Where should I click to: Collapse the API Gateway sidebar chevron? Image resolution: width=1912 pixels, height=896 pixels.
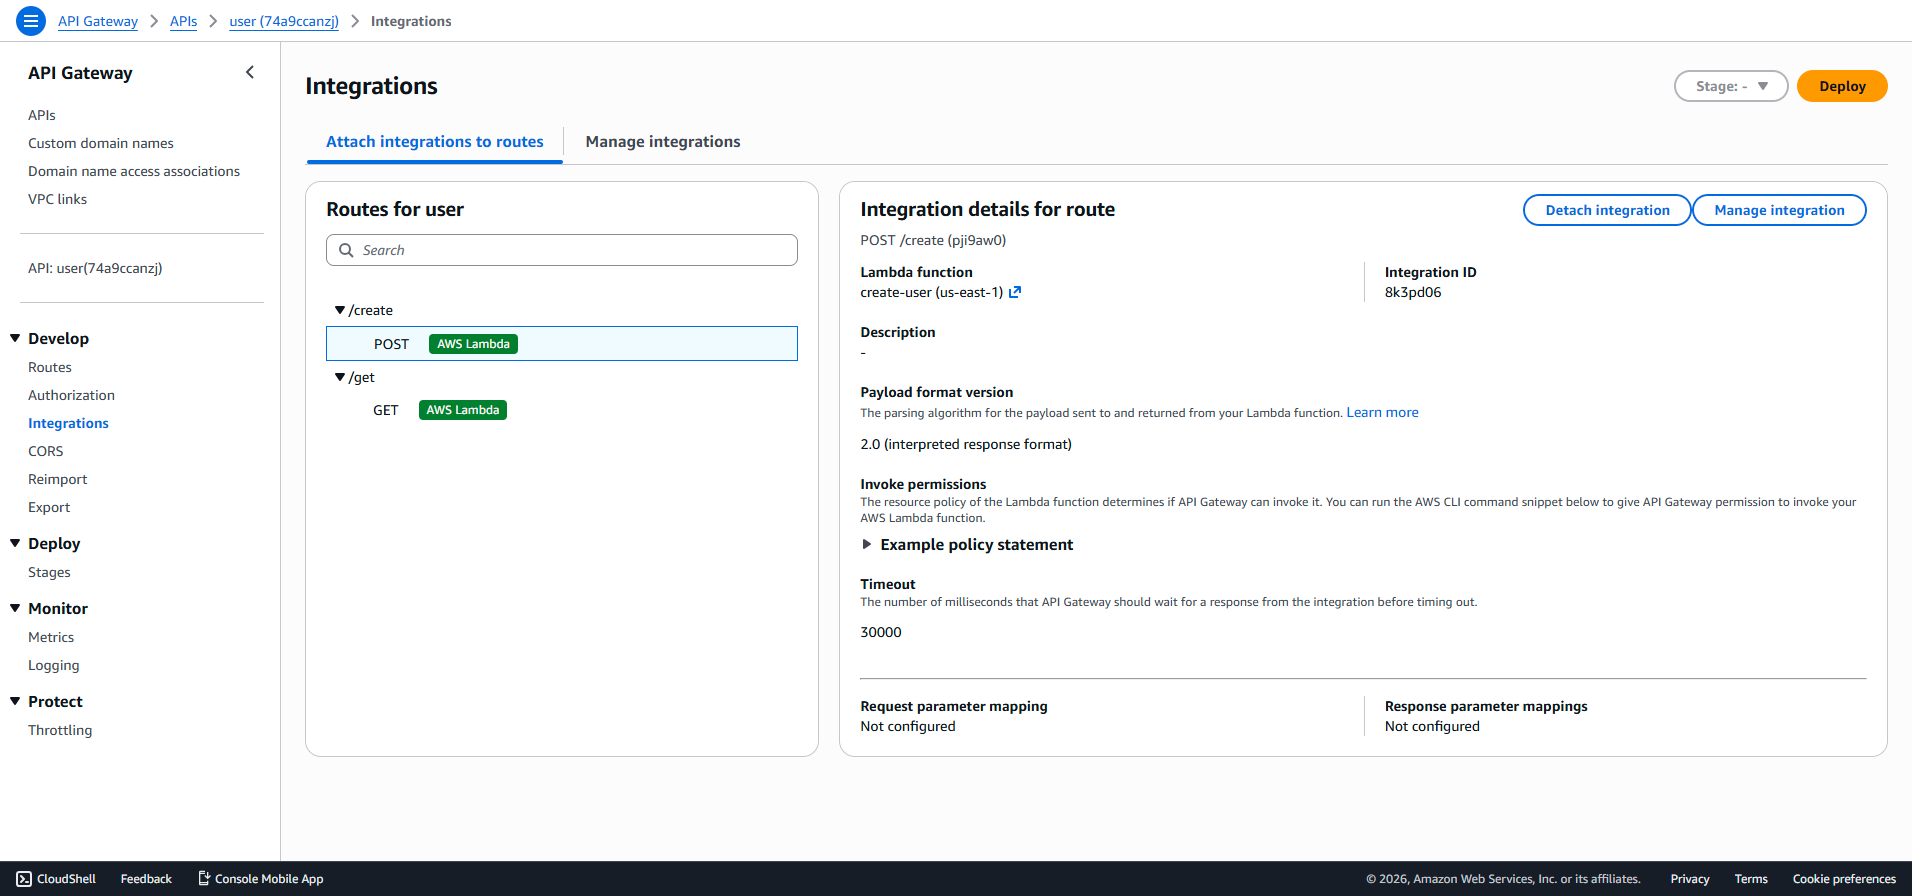click(250, 72)
